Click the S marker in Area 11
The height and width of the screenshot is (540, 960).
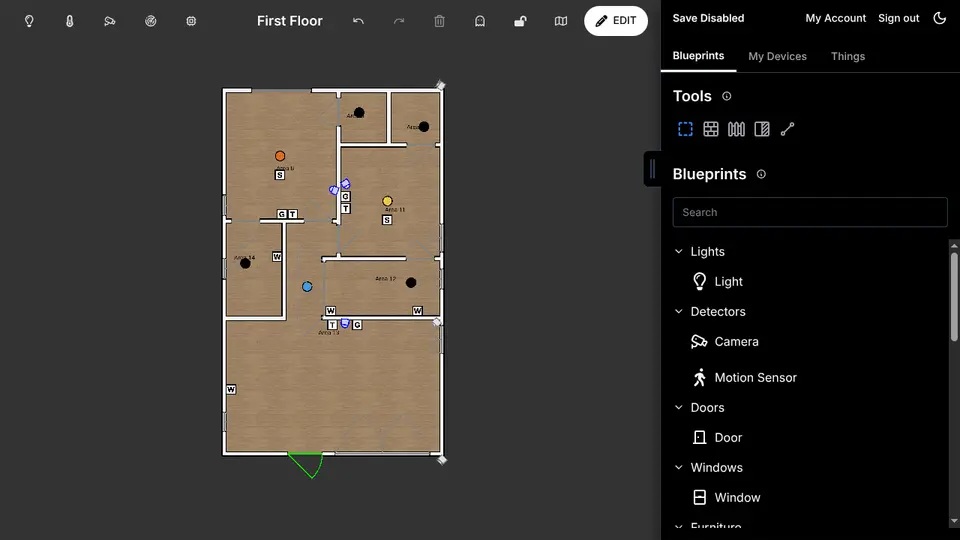(387, 220)
